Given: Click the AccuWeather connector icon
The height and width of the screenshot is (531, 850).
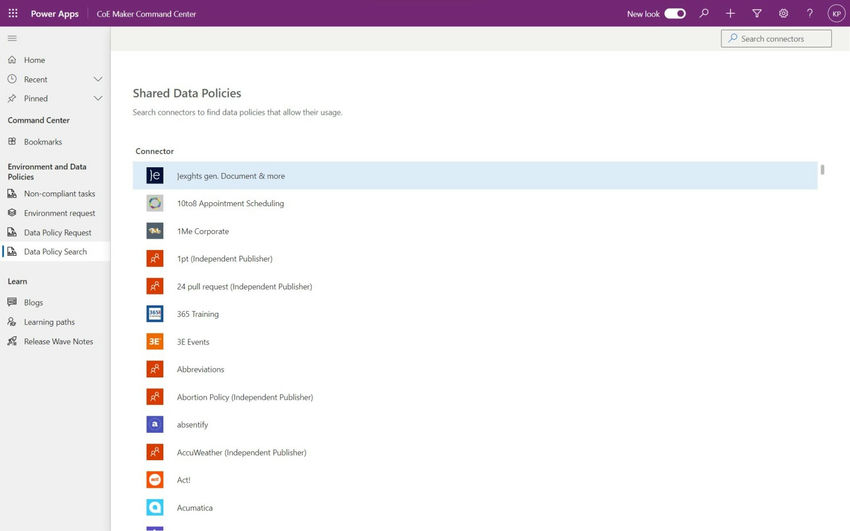Looking at the screenshot, I should 154,452.
